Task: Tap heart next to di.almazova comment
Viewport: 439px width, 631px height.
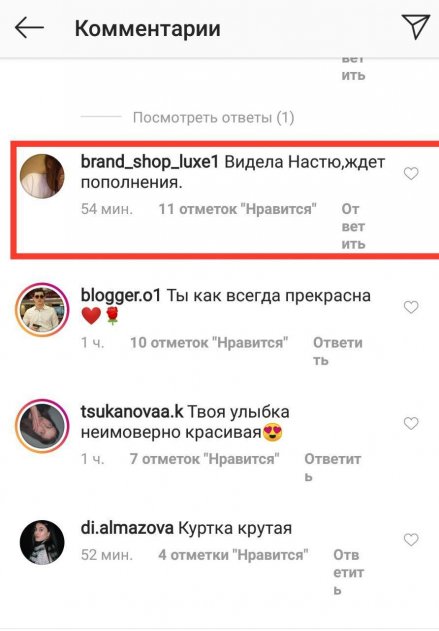Action: click(x=411, y=540)
